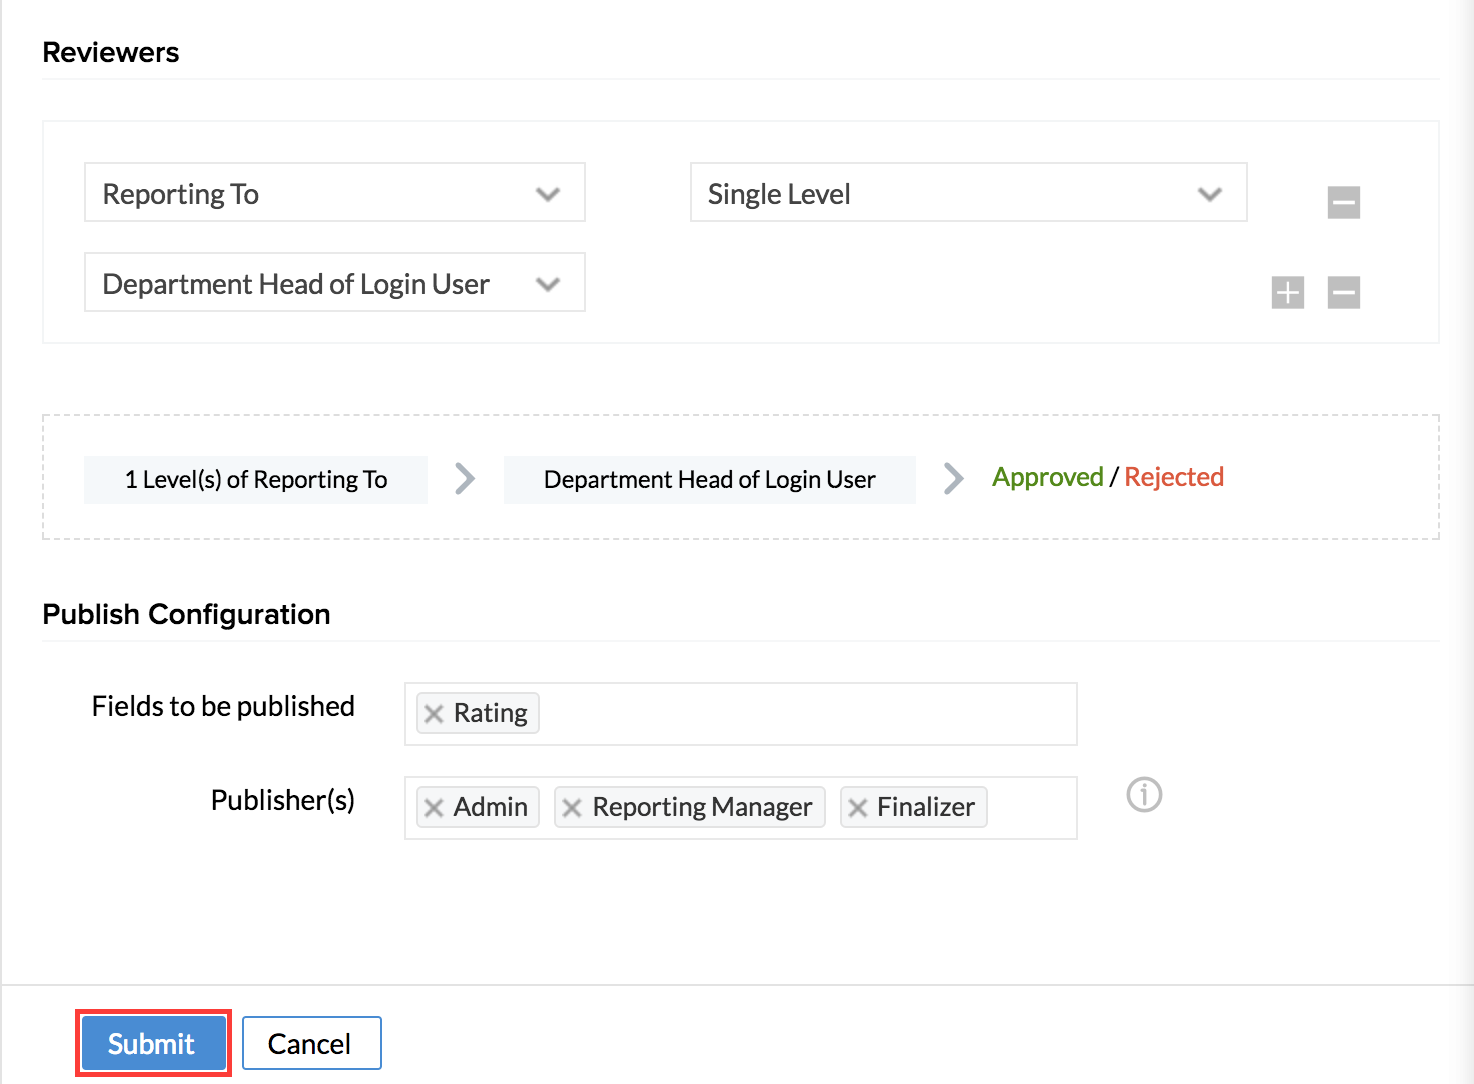The width and height of the screenshot is (1474, 1084).
Task: Cancel the configuration form
Action: click(310, 1043)
